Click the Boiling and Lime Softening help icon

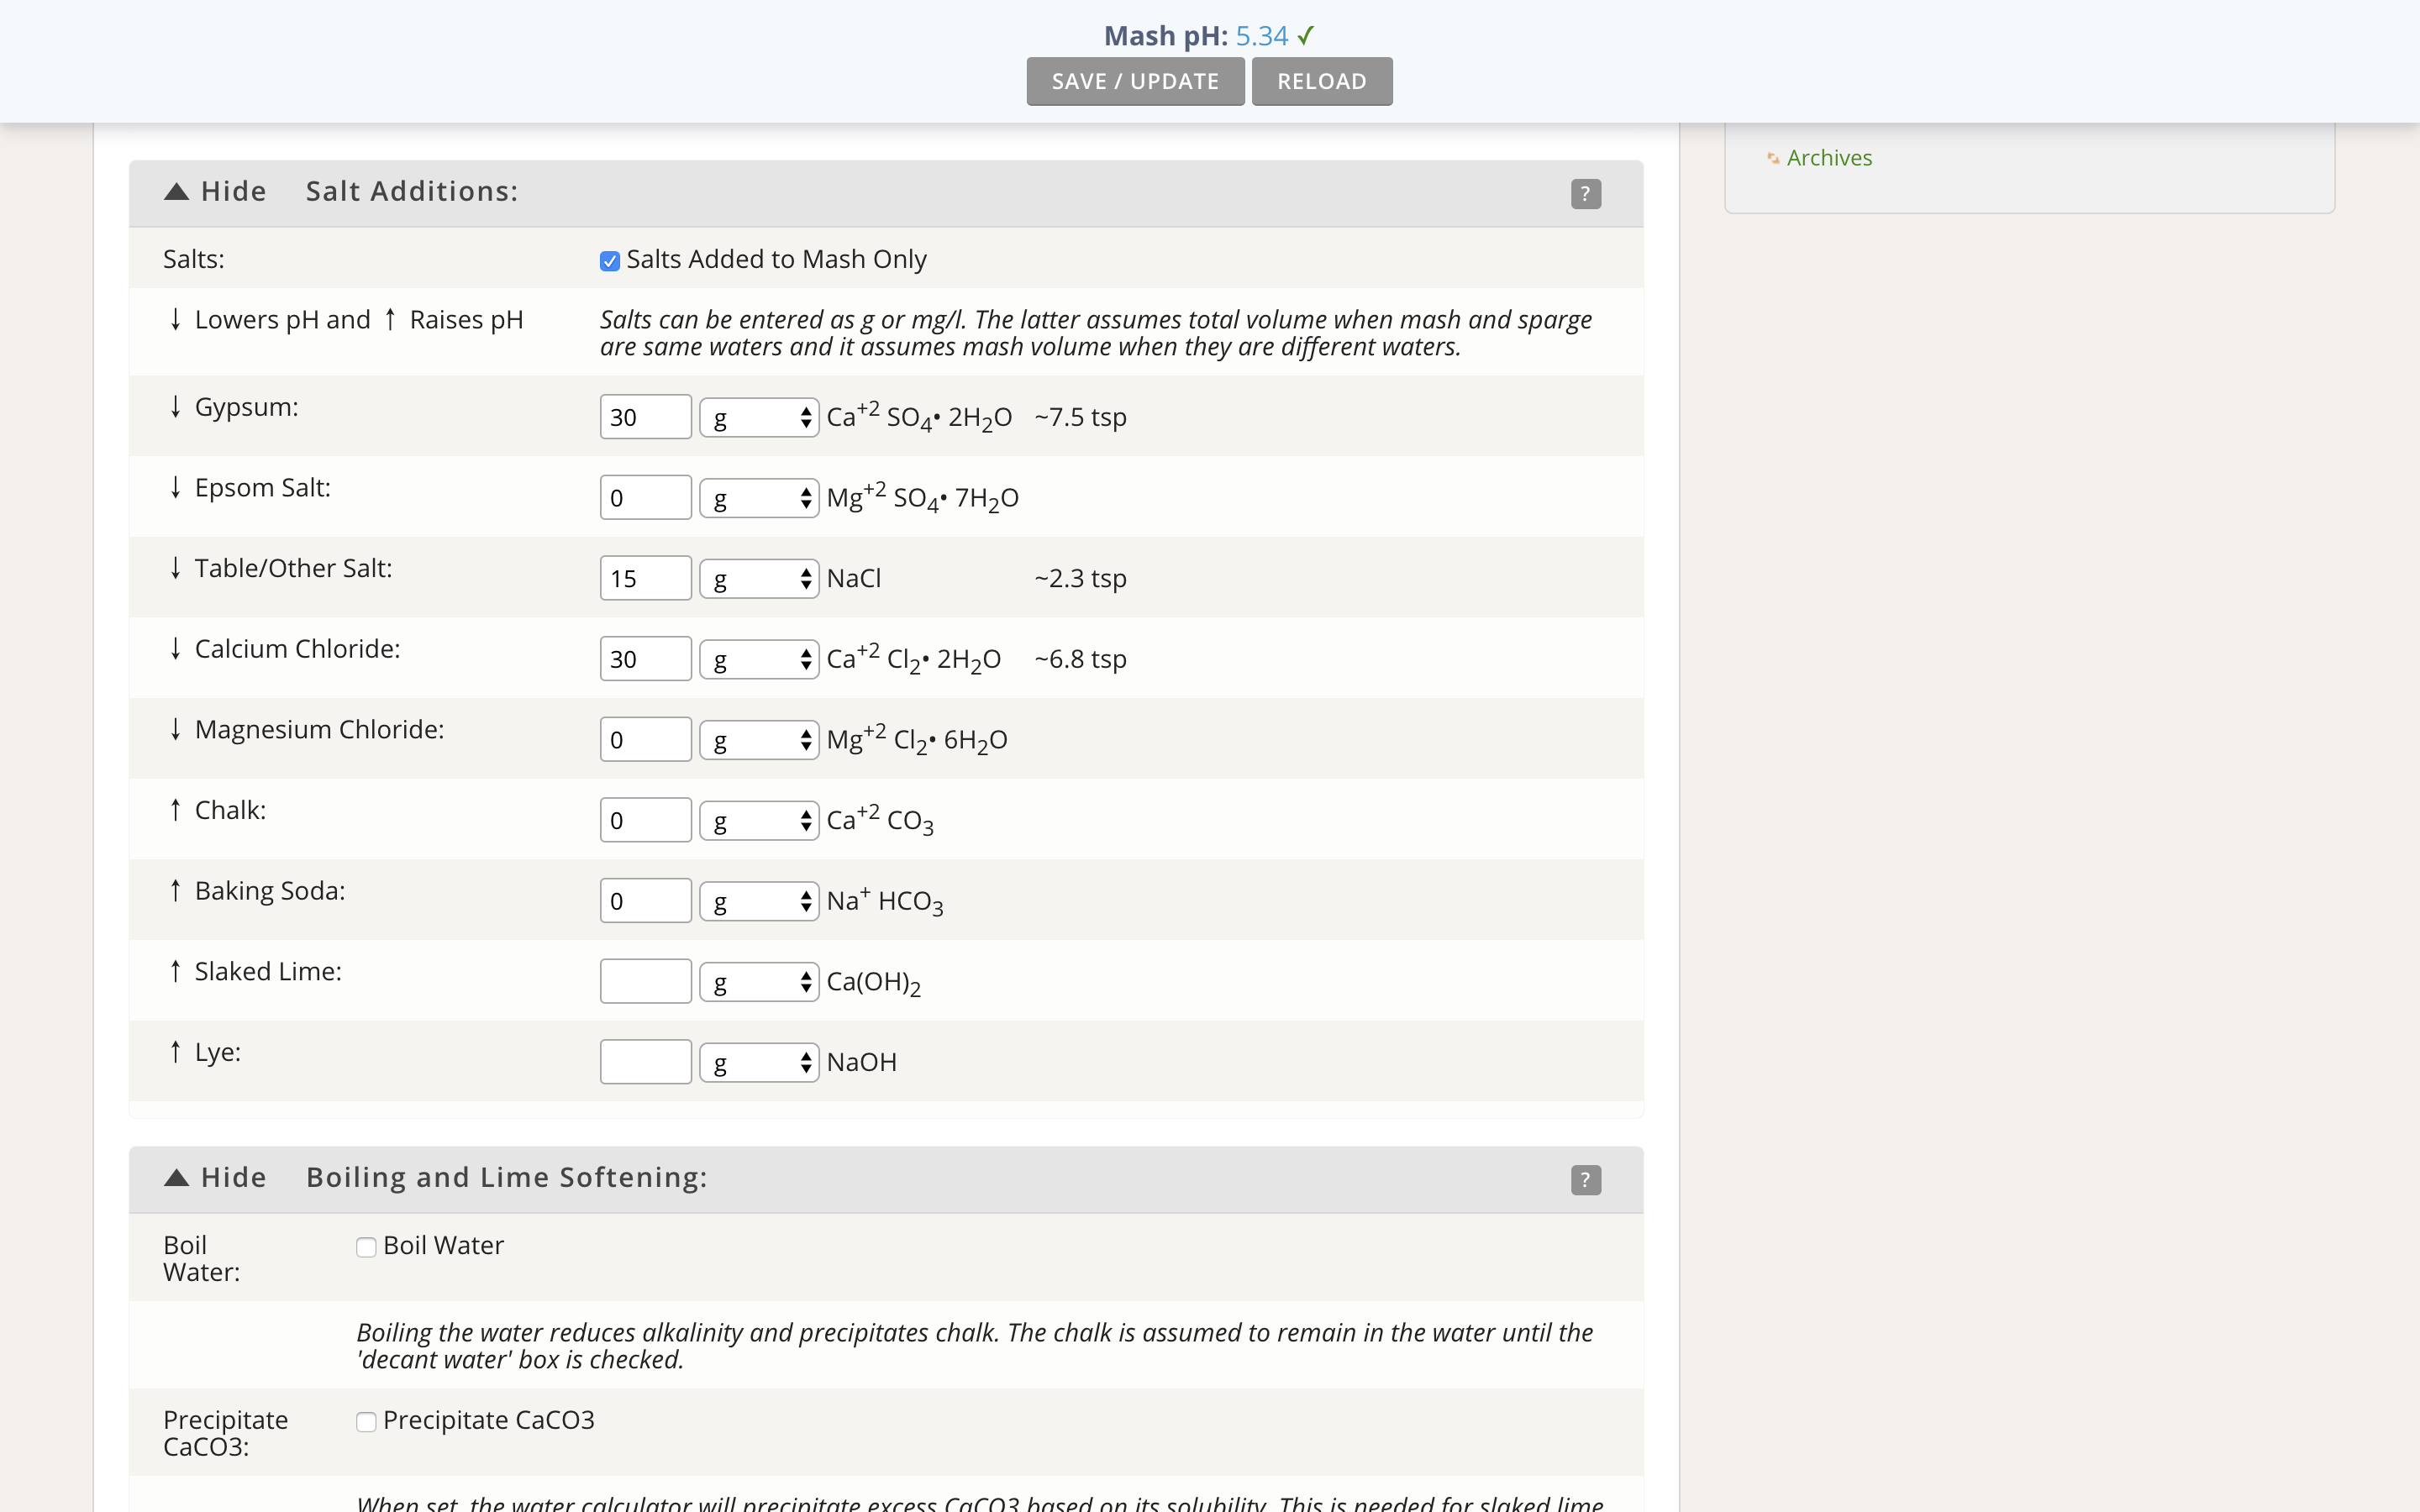pos(1586,1179)
